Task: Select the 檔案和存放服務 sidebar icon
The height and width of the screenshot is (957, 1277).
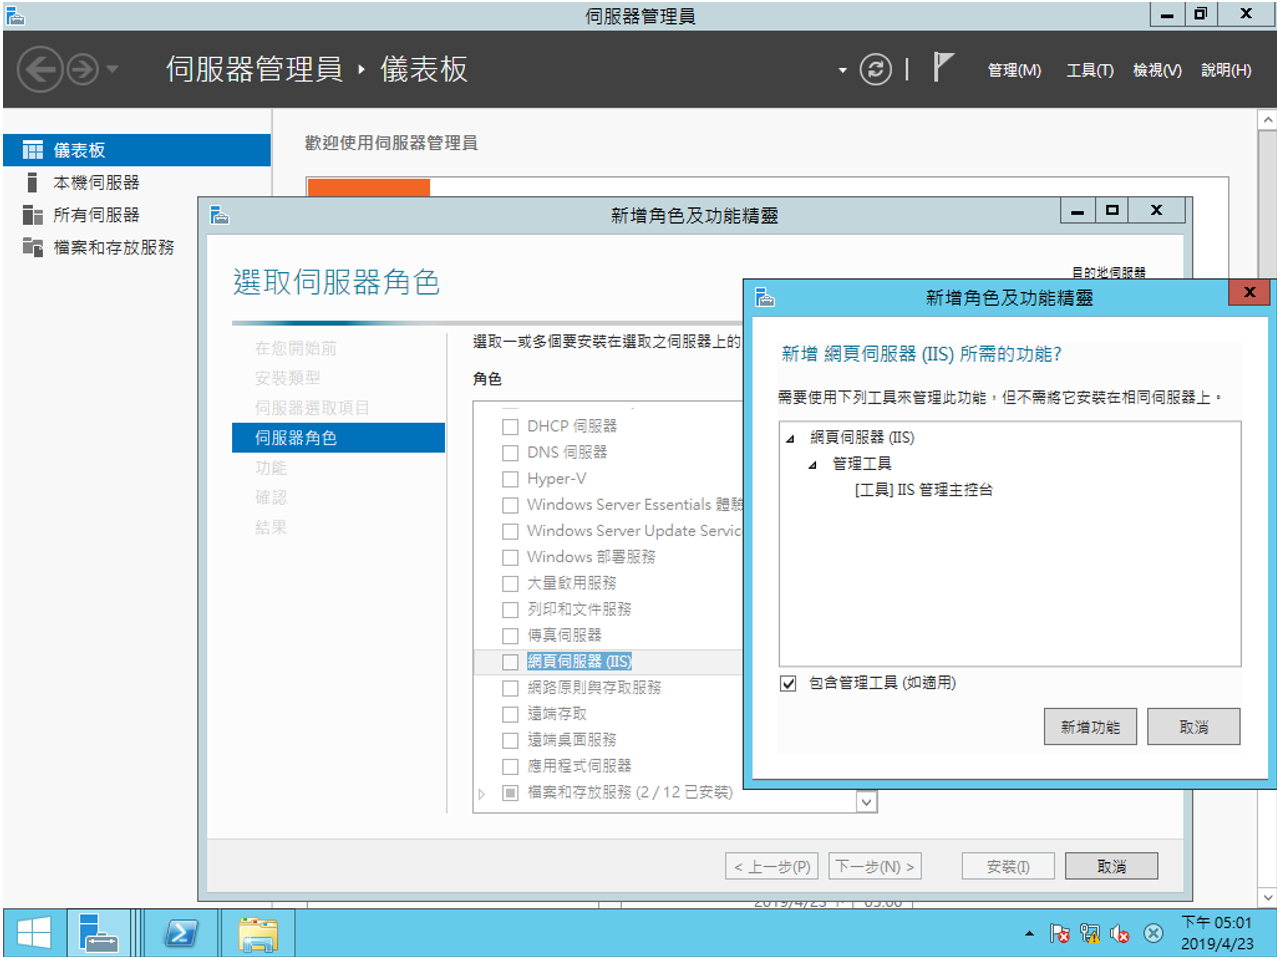Action: [x=33, y=247]
